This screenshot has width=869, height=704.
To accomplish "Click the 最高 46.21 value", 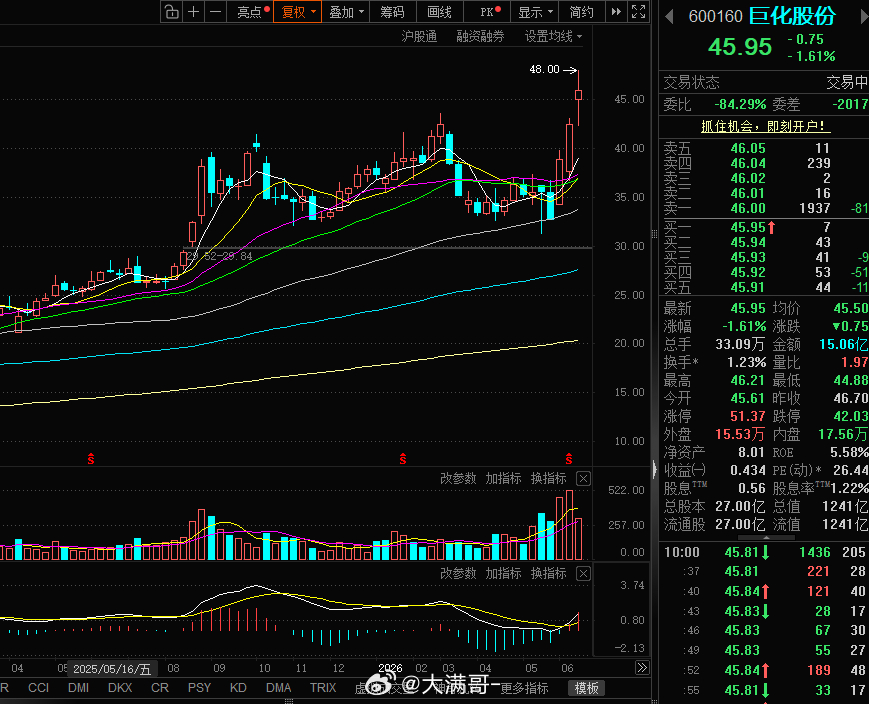I will tap(748, 380).
